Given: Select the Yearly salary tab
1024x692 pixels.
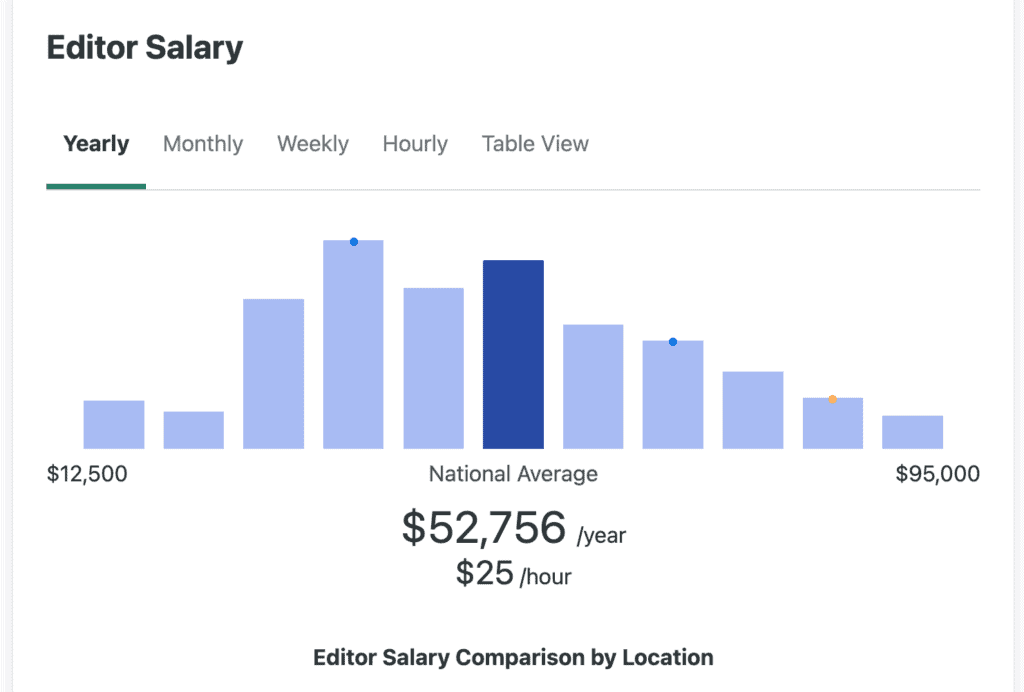Looking at the screenshot, I should pos(95,144).
